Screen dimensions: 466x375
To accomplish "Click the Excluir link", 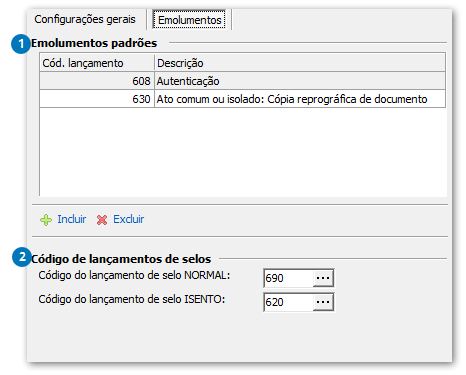I will [129, 219].
